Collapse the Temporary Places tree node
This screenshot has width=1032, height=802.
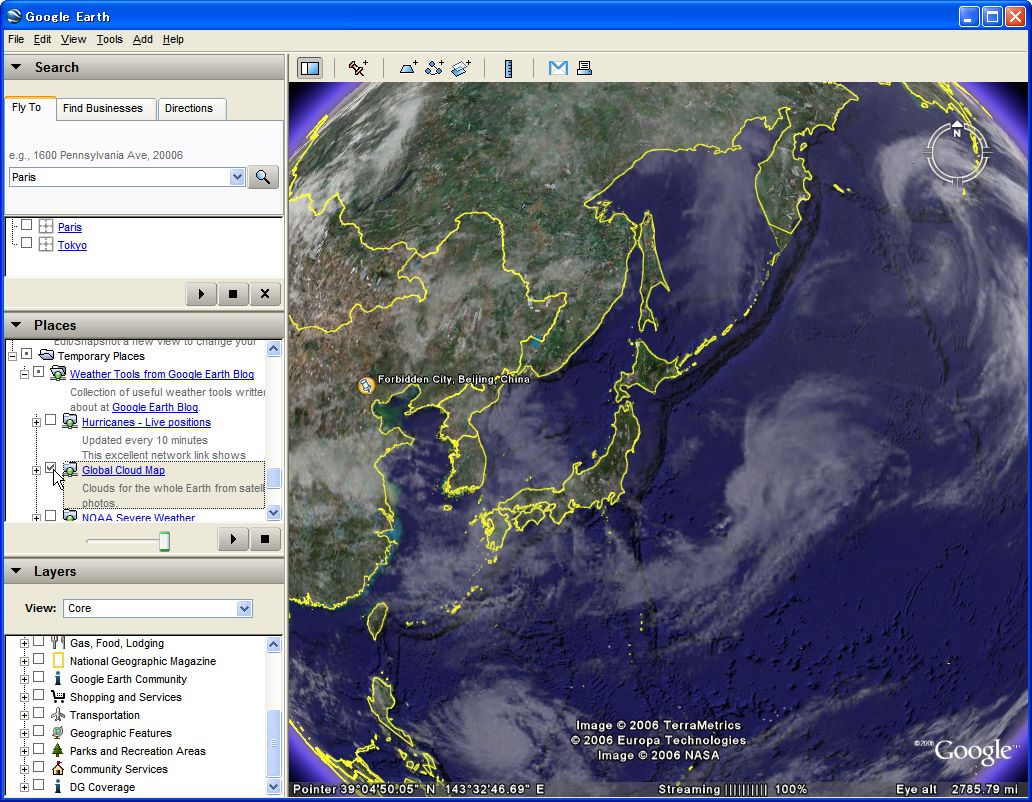[x=13, y=356]
